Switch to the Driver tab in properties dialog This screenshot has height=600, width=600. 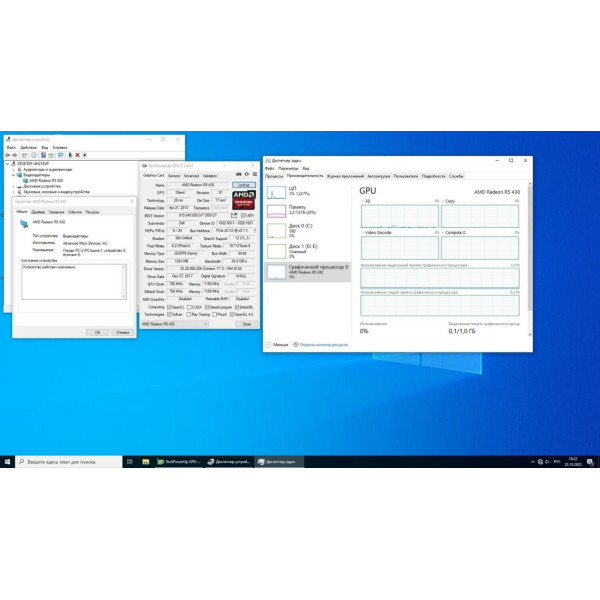point(38,212)
